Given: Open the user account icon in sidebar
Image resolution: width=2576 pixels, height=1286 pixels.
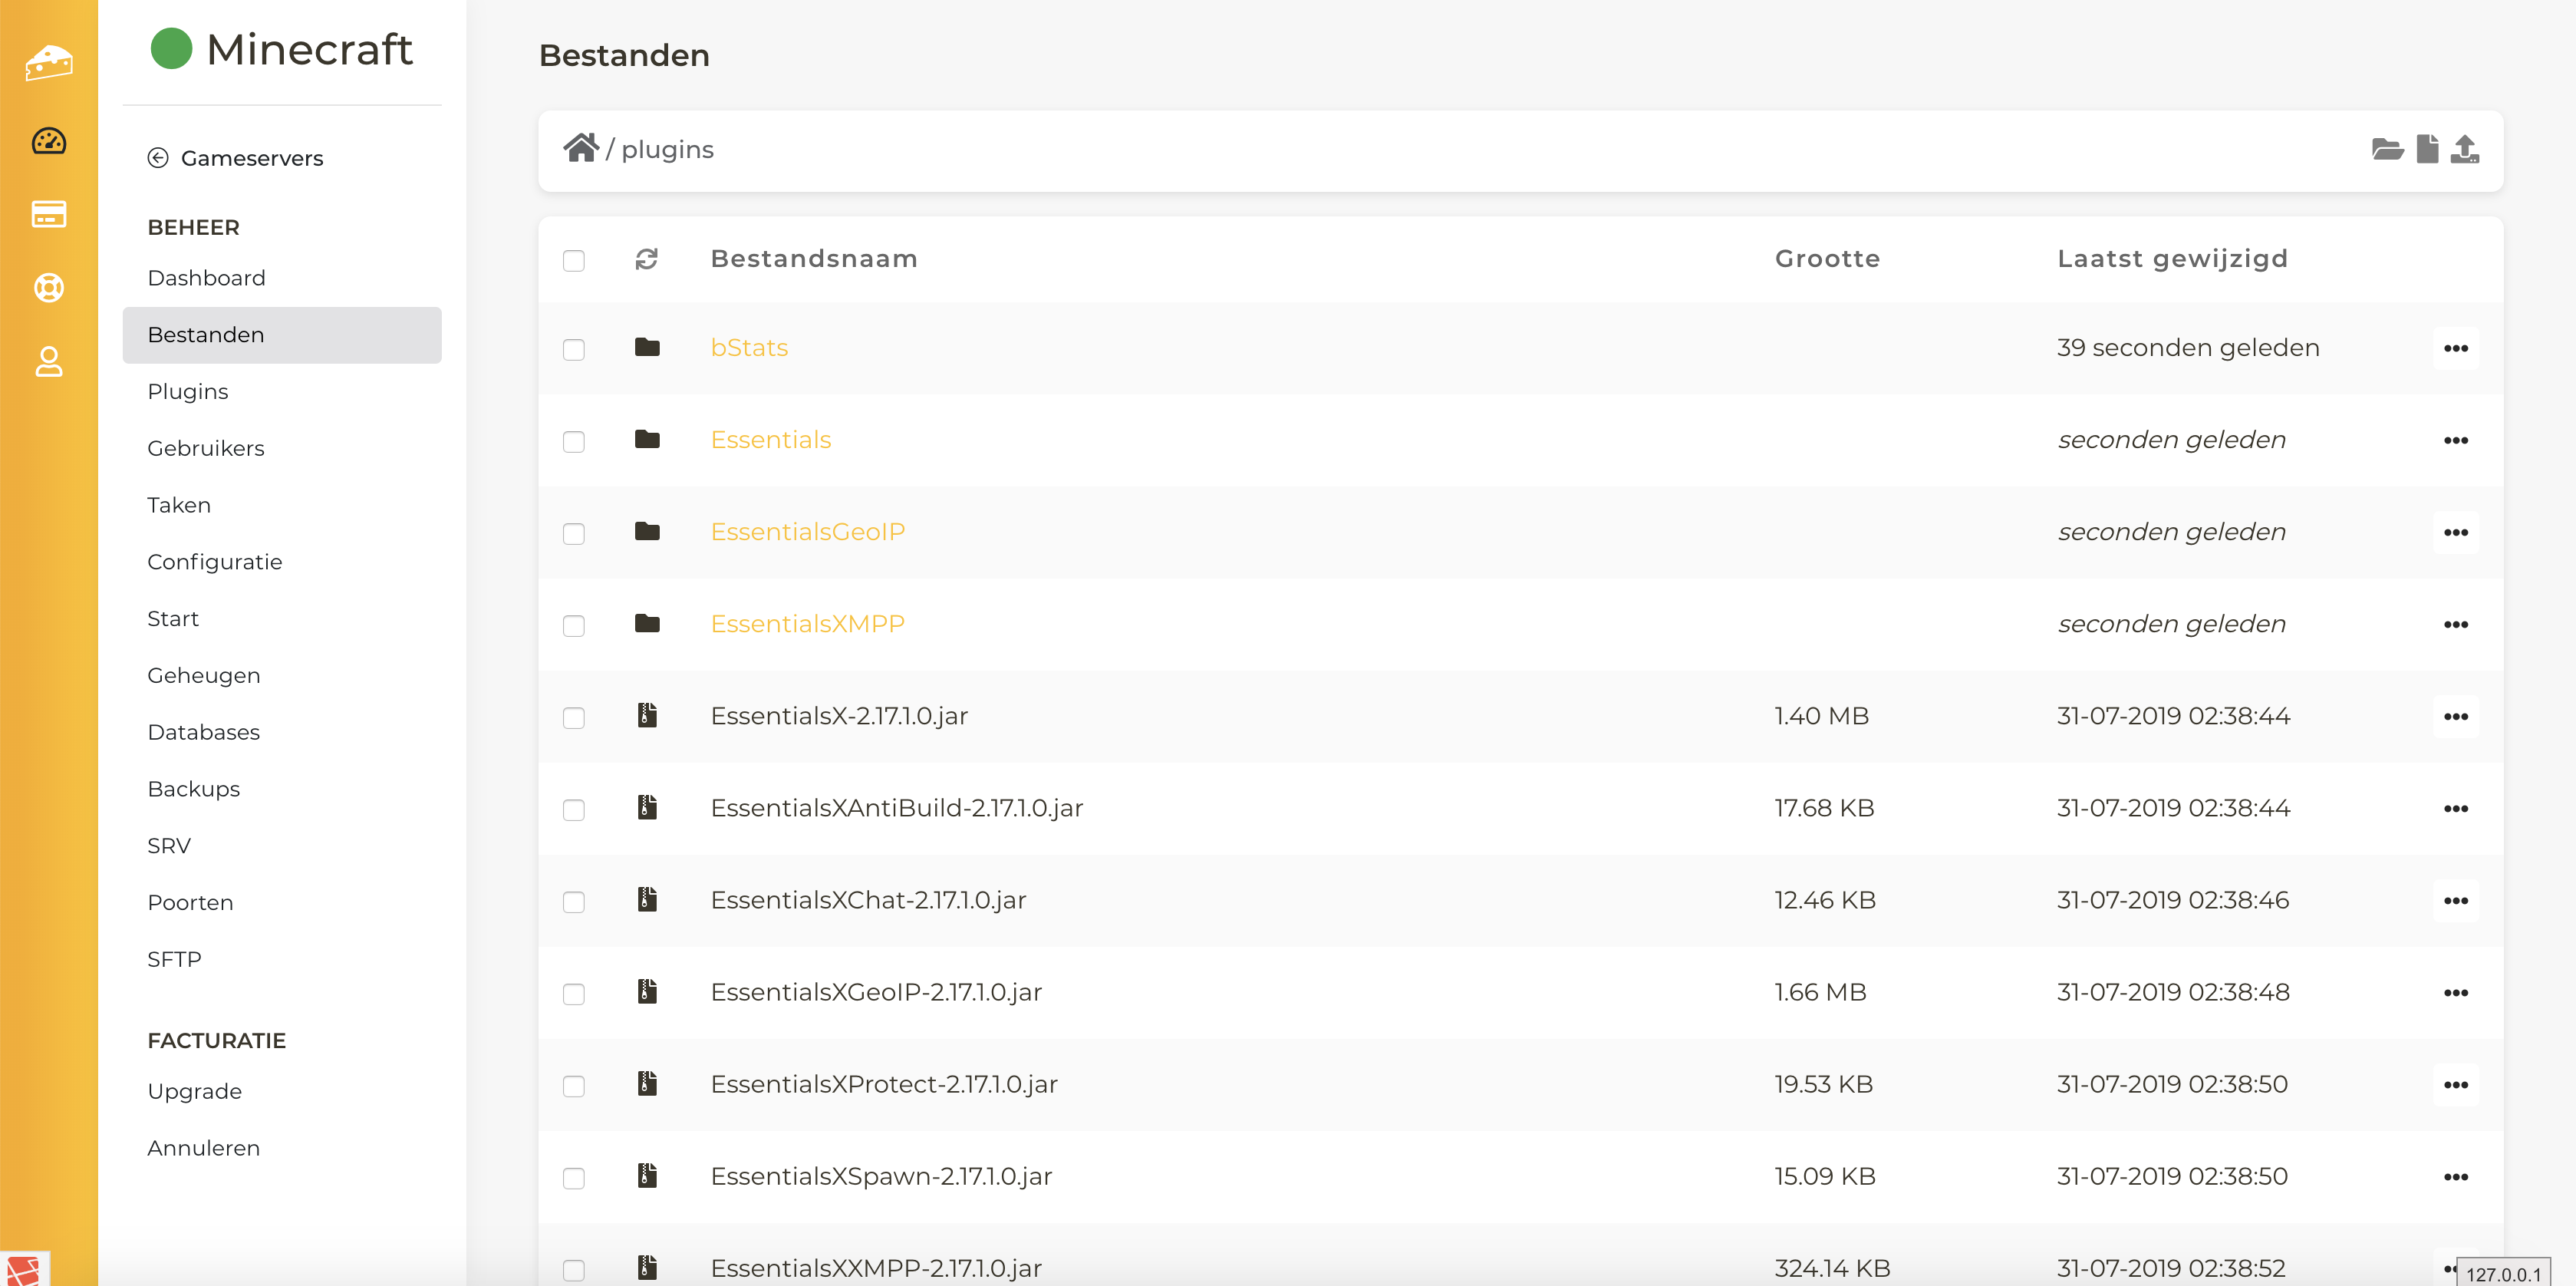Looking at the screenshot, I should 49,362.
